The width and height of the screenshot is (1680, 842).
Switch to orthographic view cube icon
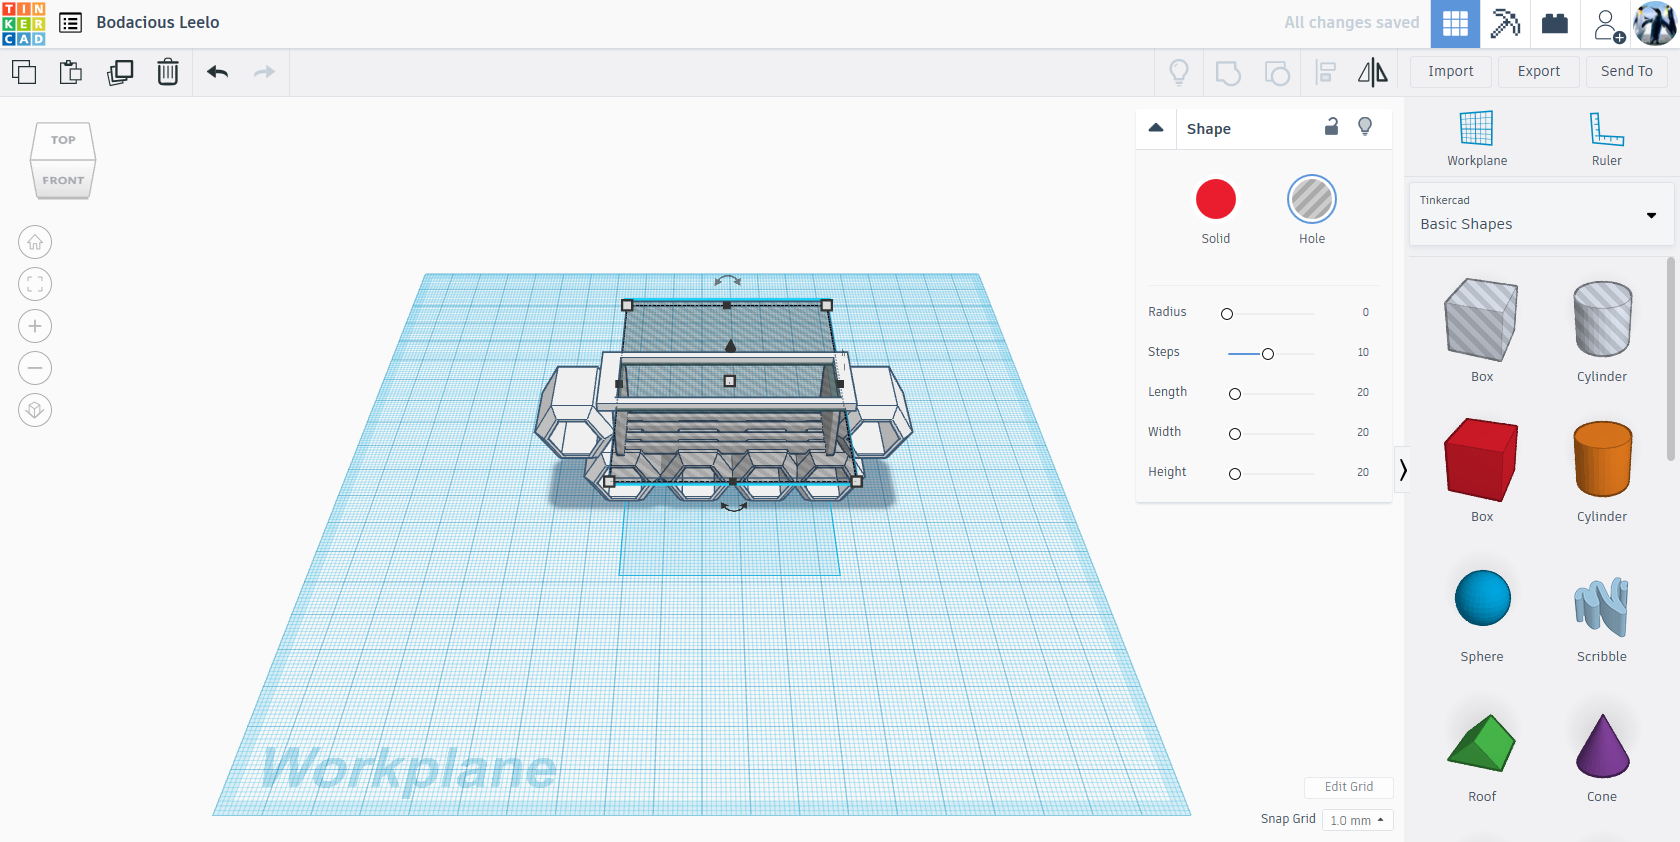35,410
